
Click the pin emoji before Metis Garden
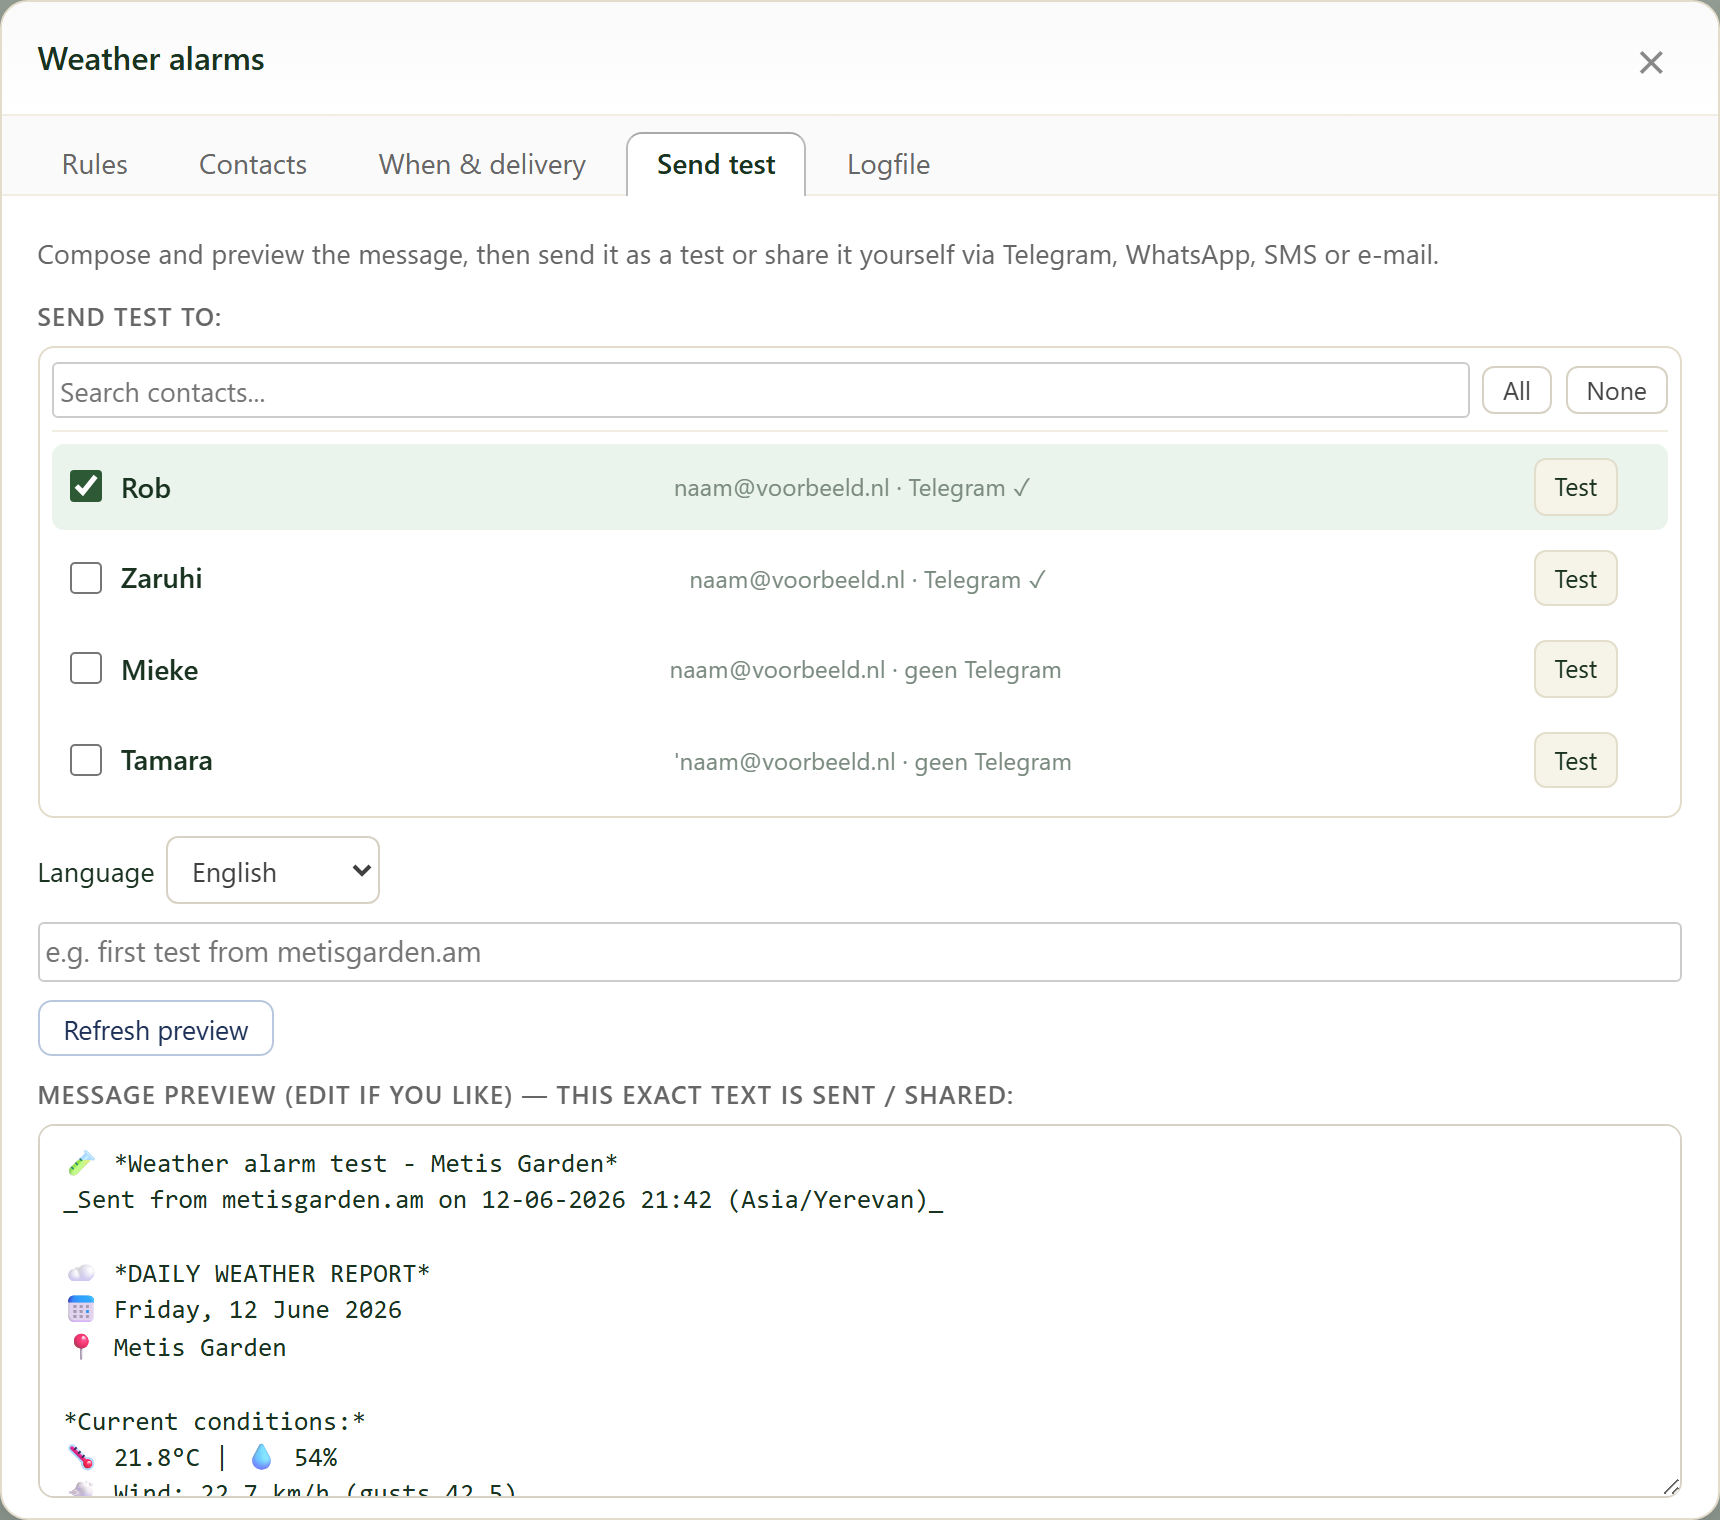pos(81,1347)
